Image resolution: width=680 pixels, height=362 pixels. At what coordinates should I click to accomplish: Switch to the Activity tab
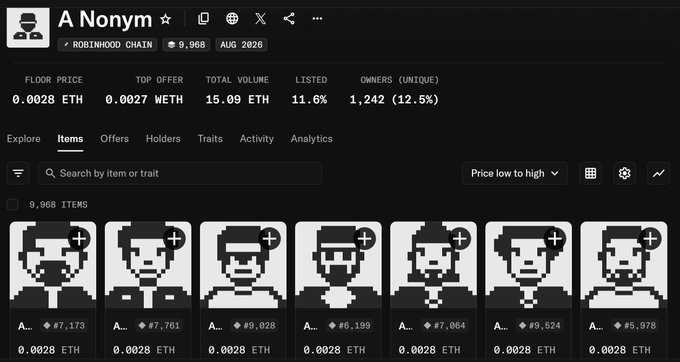click(x=257, y=139)
